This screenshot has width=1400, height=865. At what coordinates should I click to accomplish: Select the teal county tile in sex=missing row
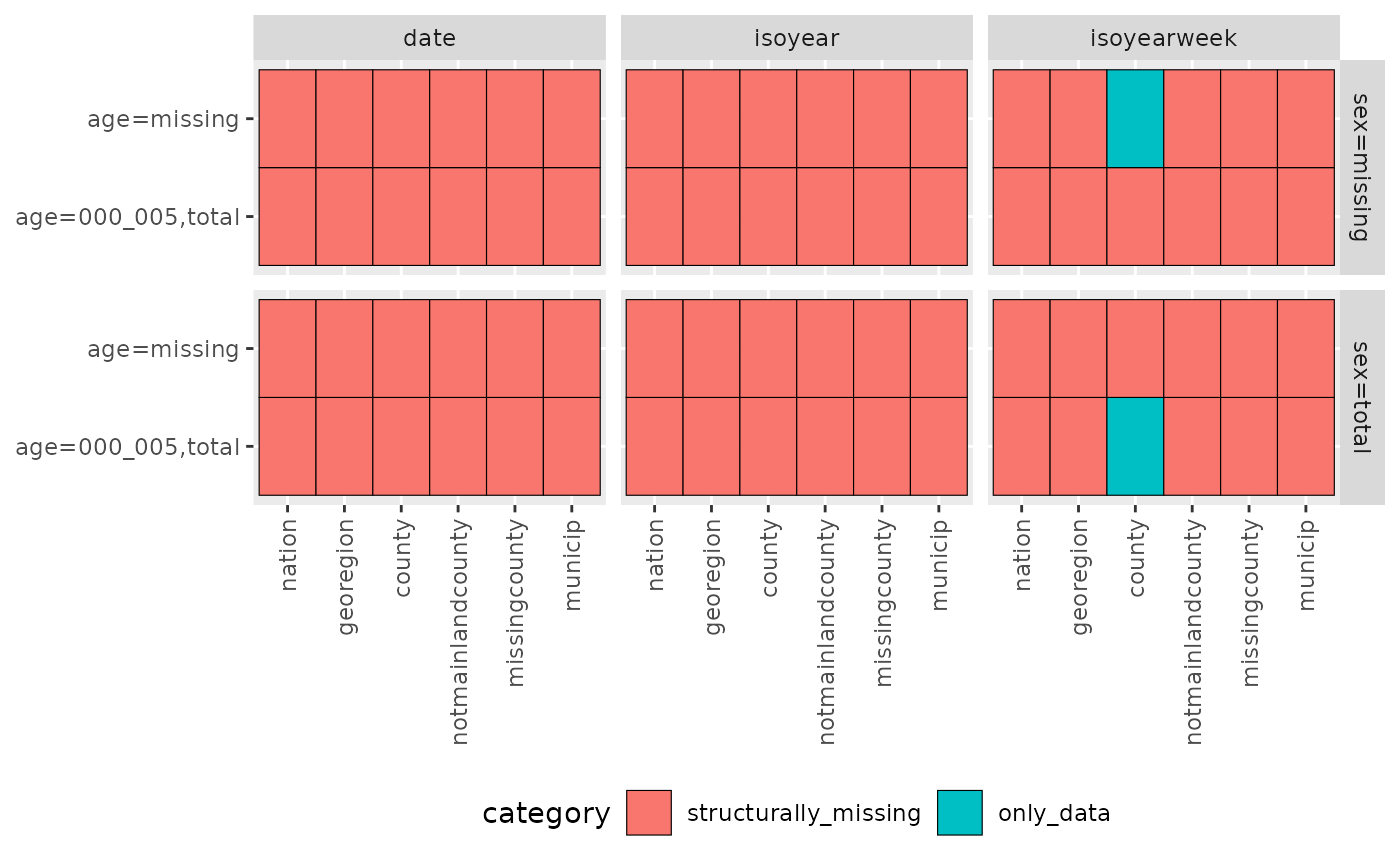click(x=1135, y=119)
